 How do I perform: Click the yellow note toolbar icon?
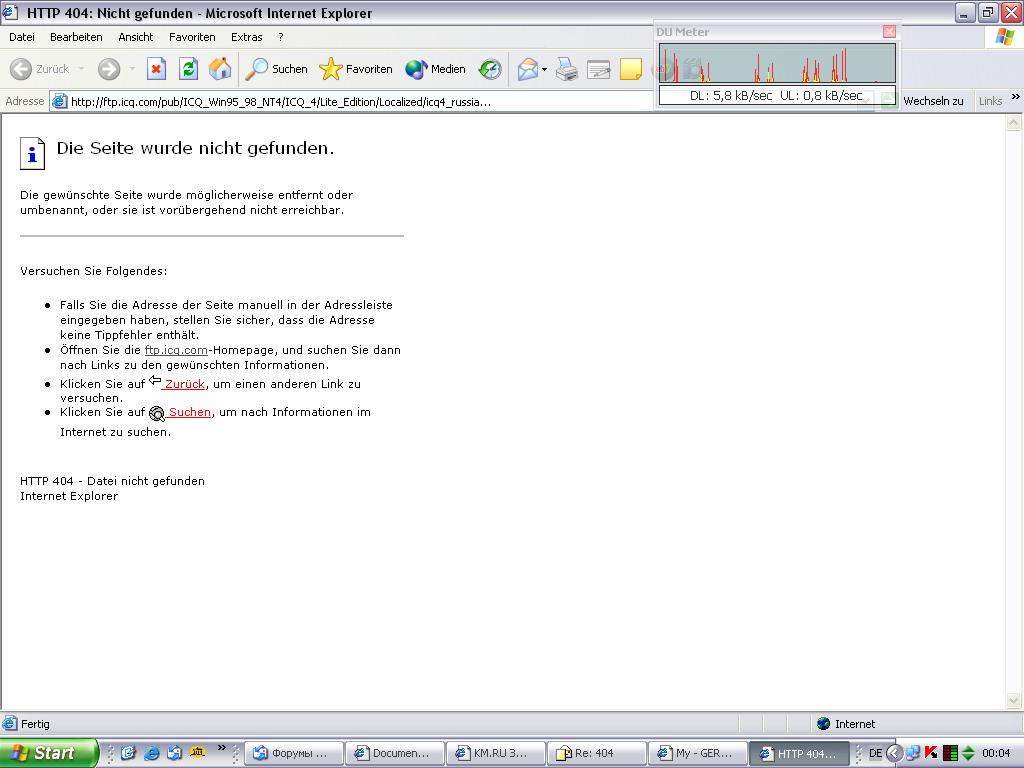630,69
